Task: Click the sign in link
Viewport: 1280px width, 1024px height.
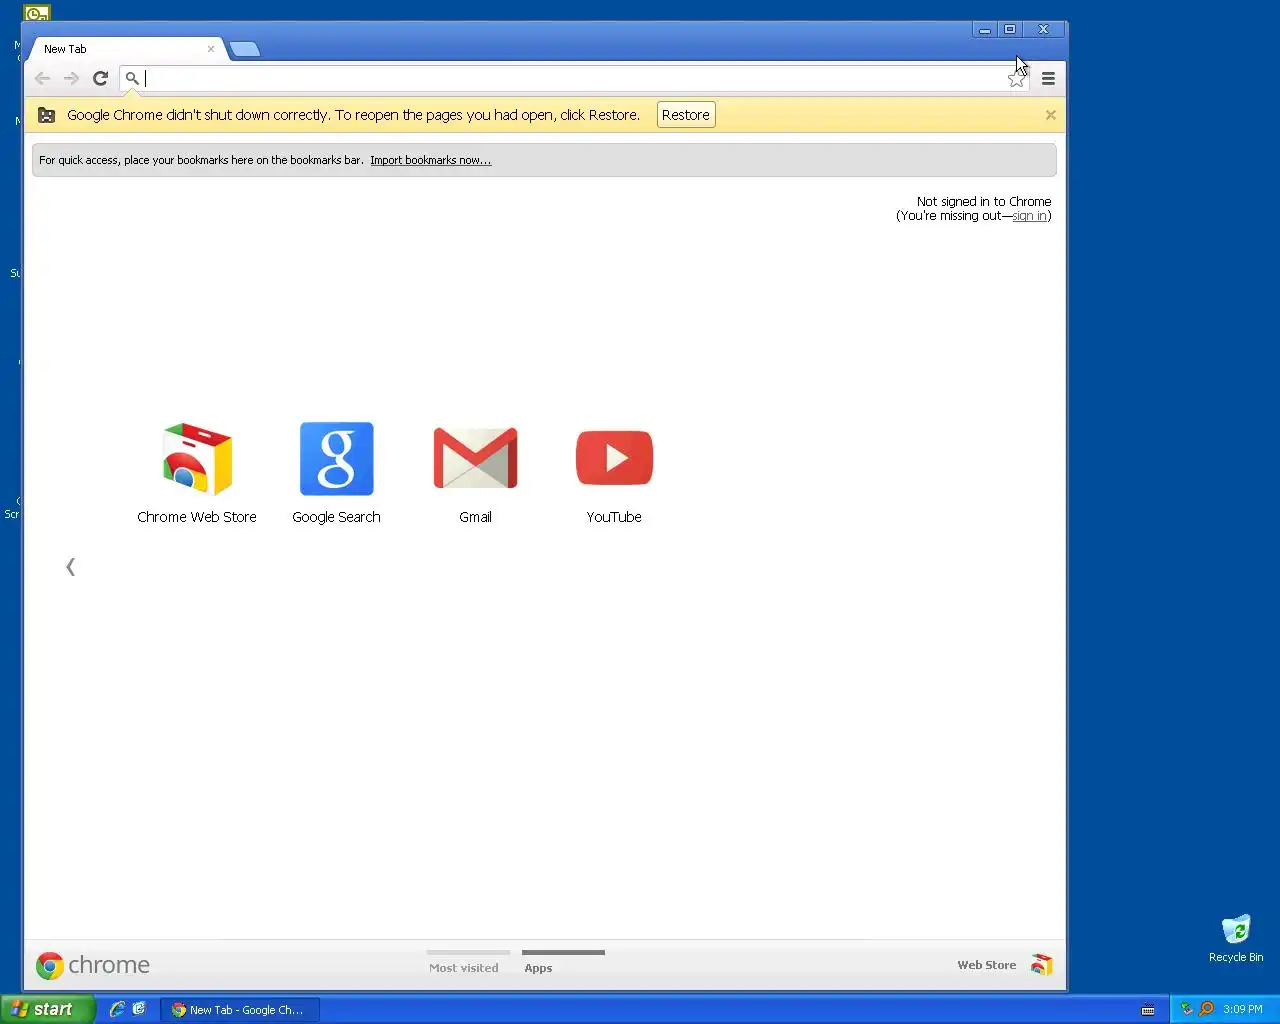Action: coord(1029,216)
